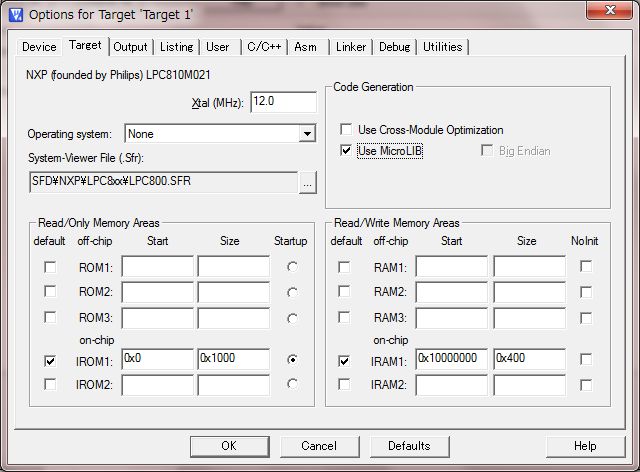Screen dimensions: 640x472
Task: Click the browse button for System-Viewer File
Action: 308,183
